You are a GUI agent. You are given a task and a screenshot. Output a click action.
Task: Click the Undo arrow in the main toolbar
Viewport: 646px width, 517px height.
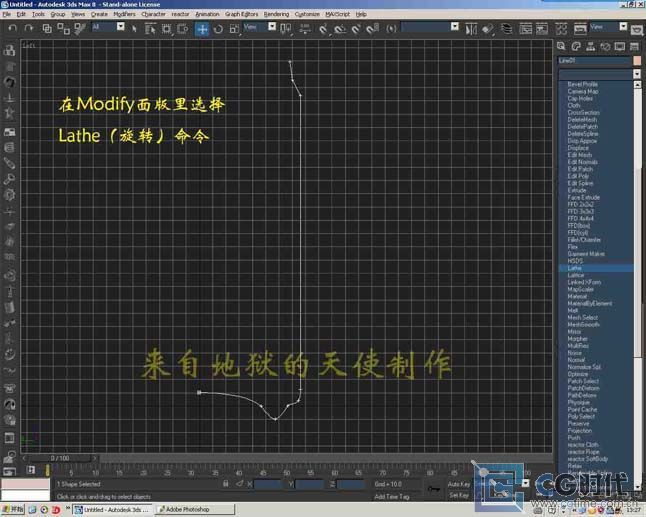pyautogui.click(x=13, y=28)
